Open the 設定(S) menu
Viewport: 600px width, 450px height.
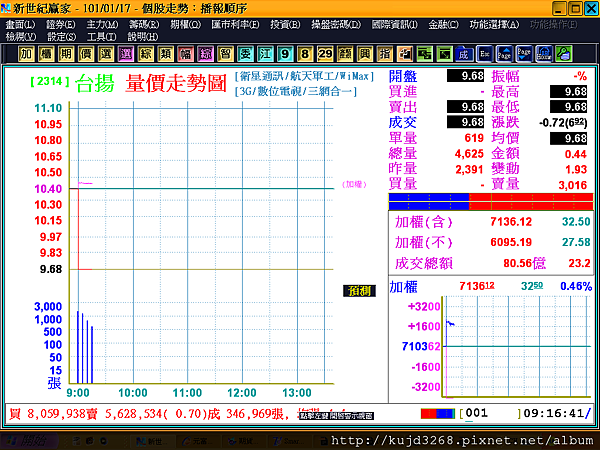[x=61, y=37]
